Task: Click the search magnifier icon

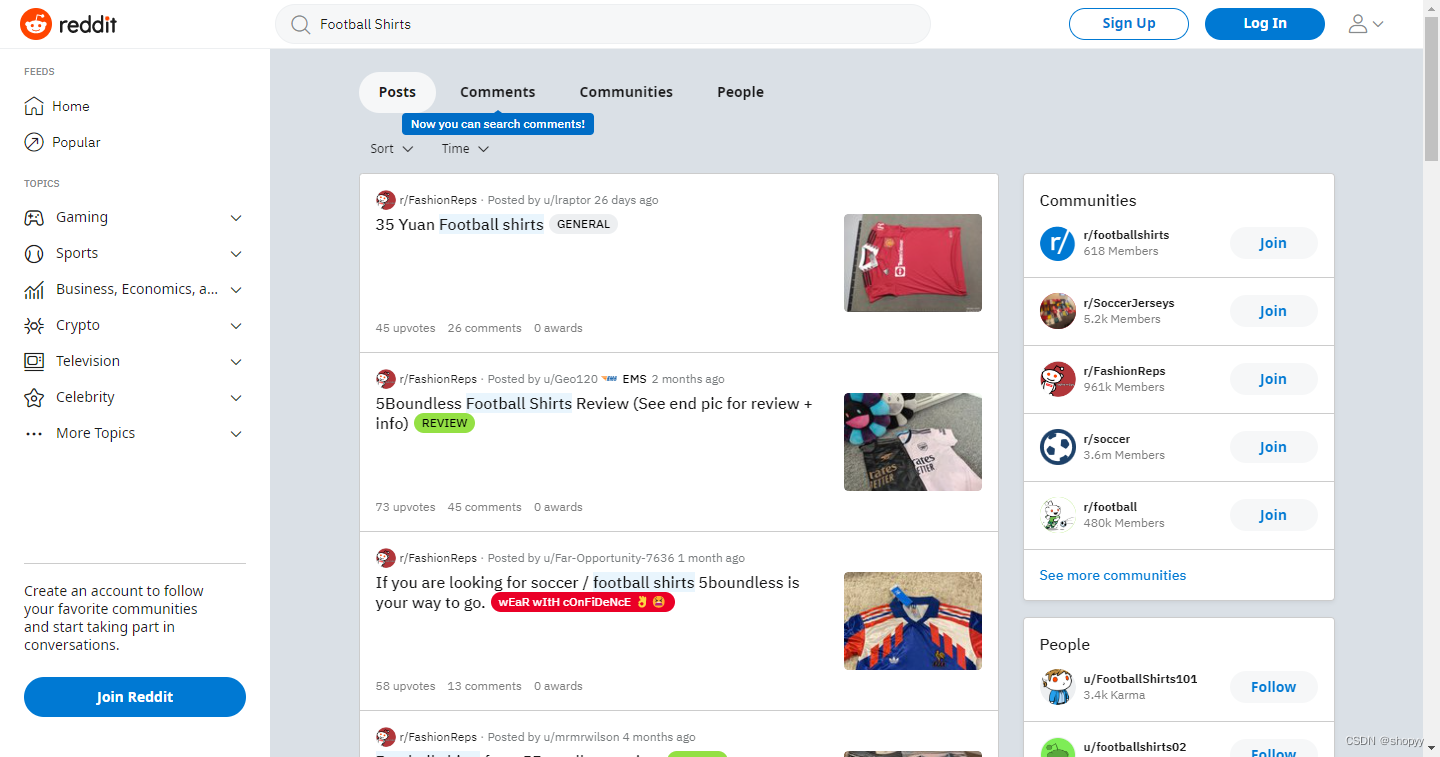Action: (x=299, y=24)
